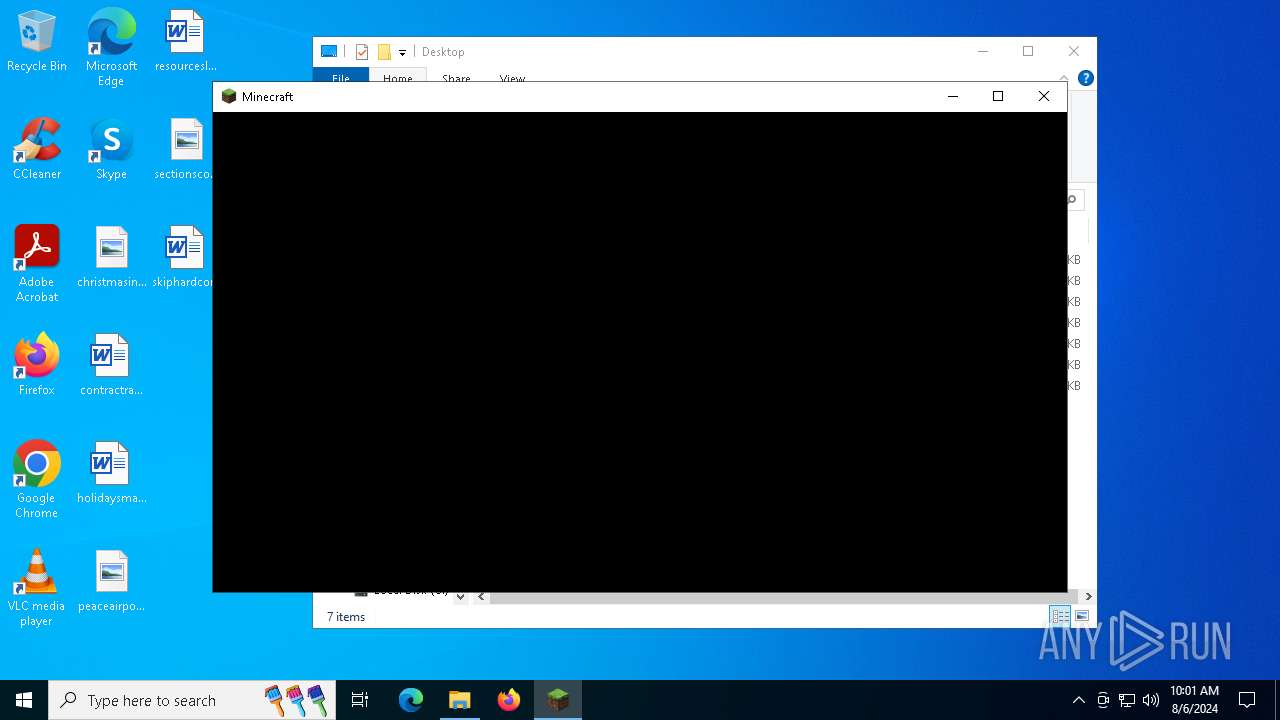Image resolution: width=1280 pixels, height=720 pixels.
Task: Select the holidaysma... Word document on desktop
Action: pyautogui.click(x=111, y=473)
